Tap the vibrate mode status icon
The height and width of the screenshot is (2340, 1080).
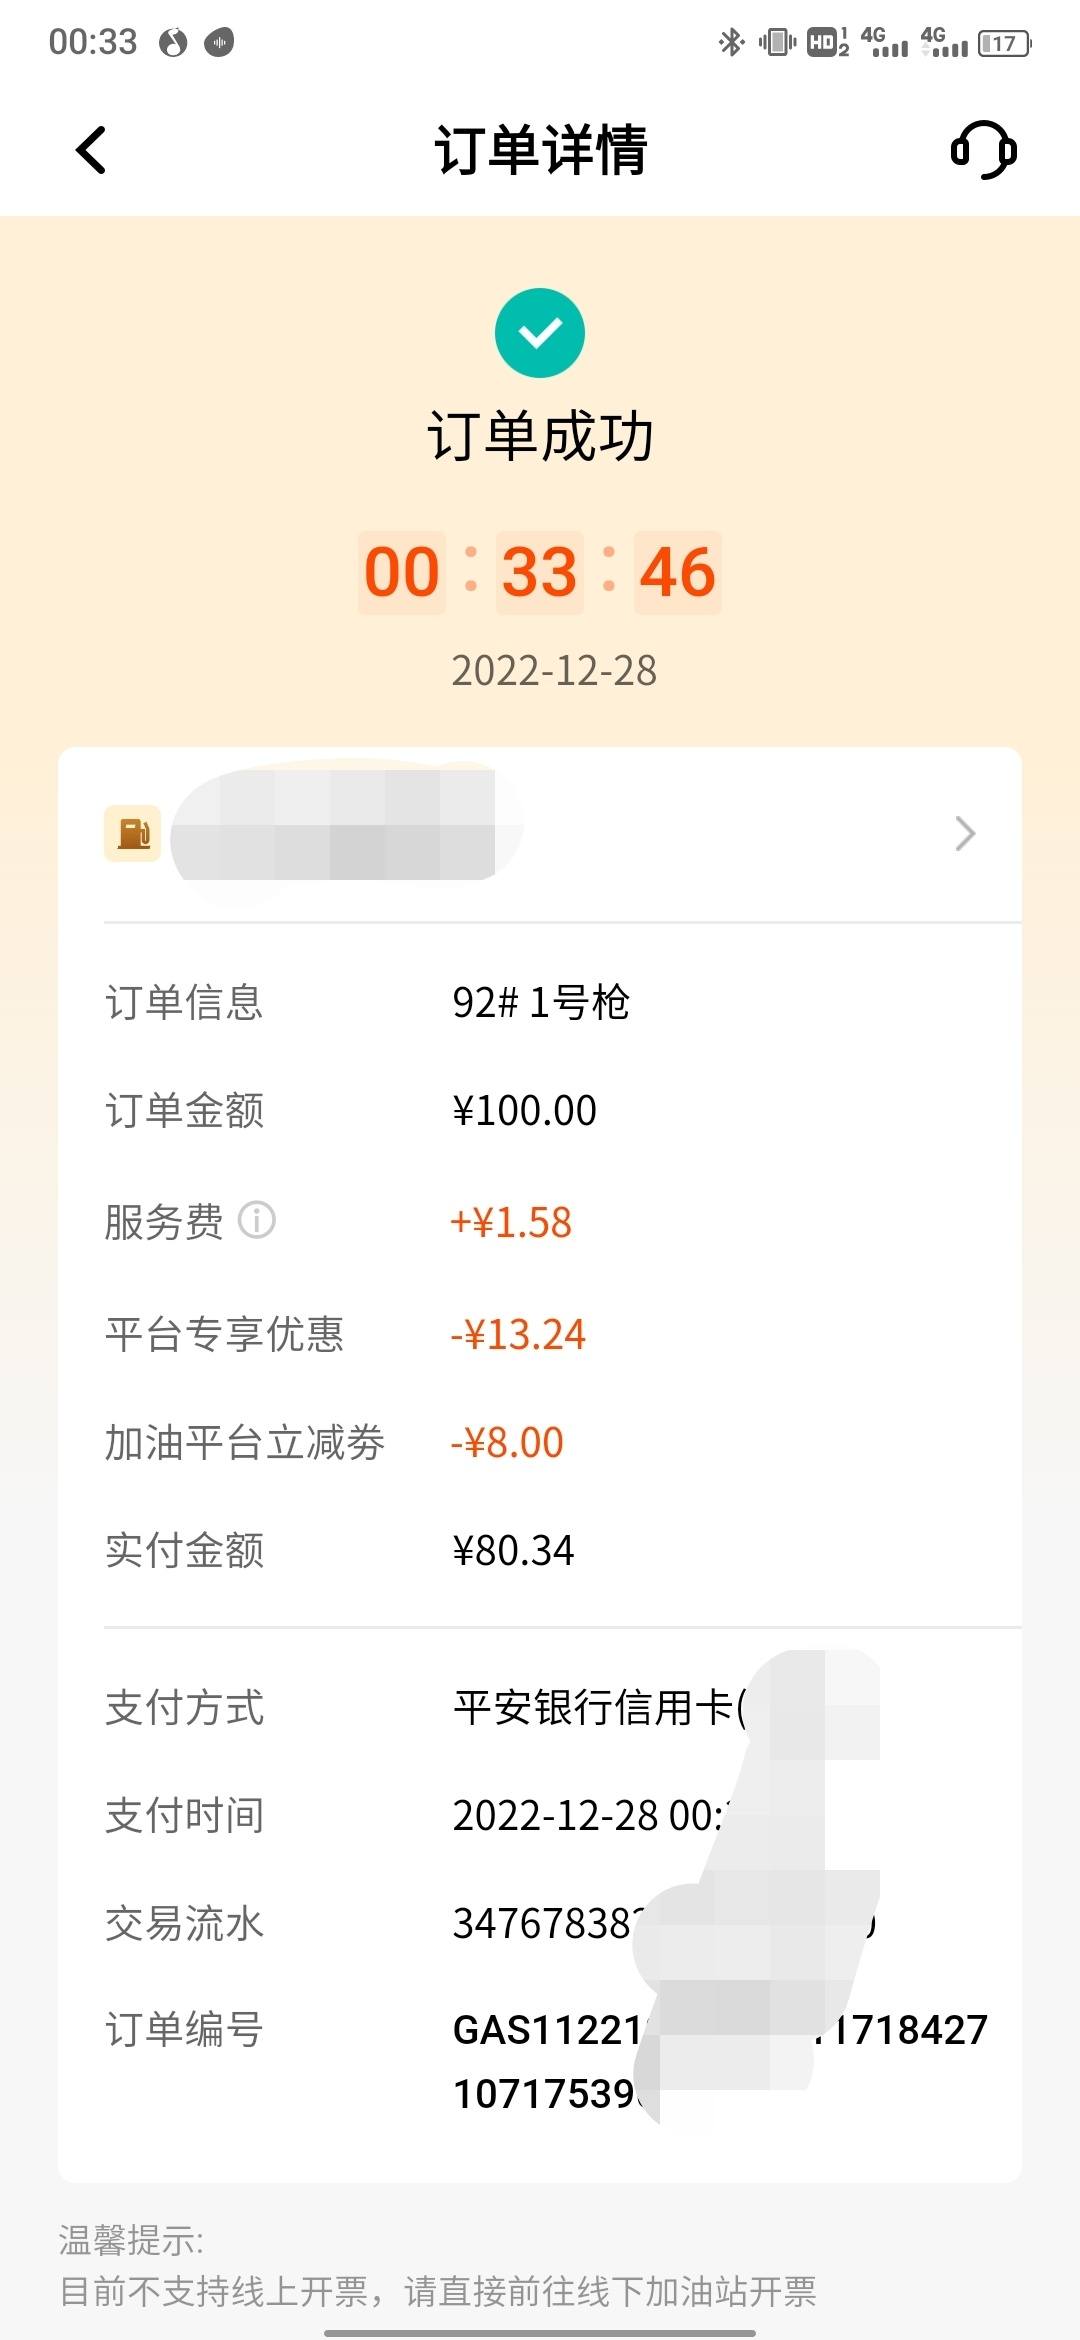coord(777,42)
